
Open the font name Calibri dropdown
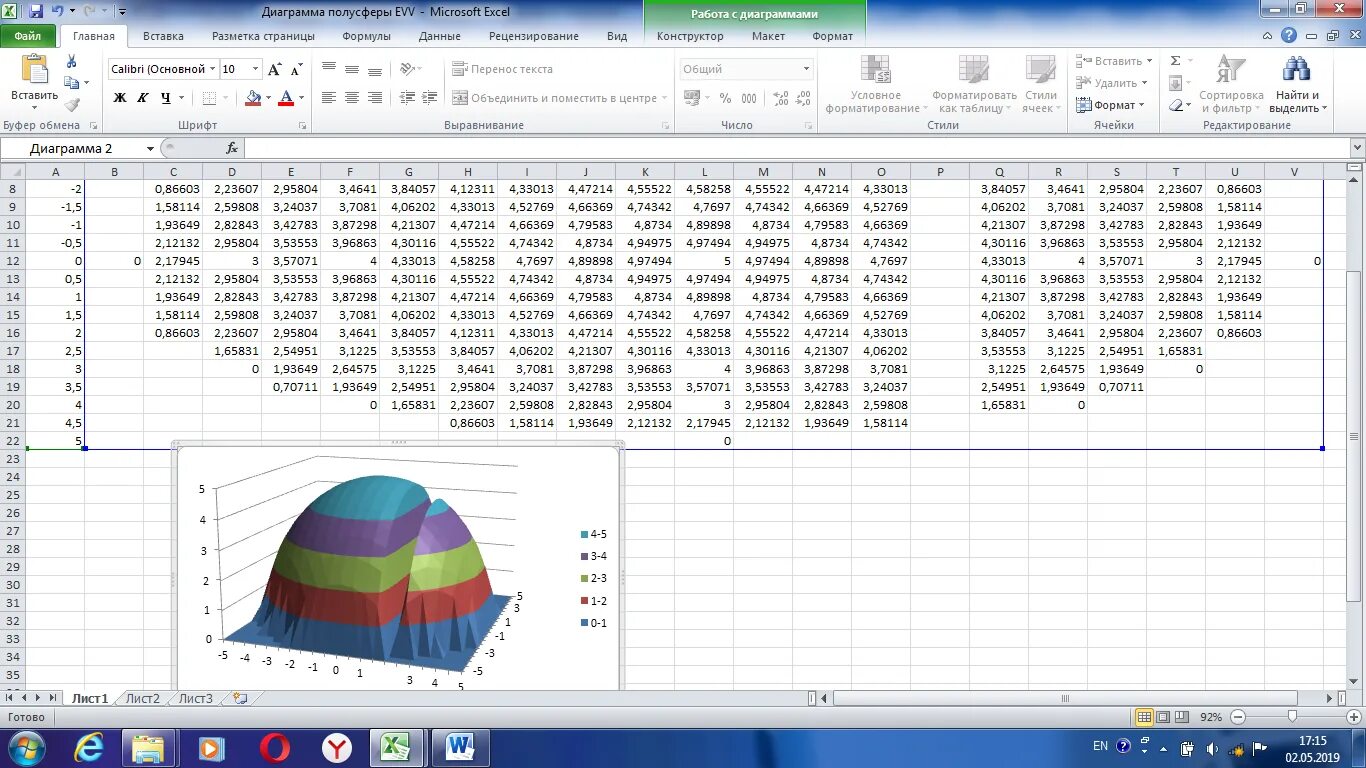click(212, 69)
